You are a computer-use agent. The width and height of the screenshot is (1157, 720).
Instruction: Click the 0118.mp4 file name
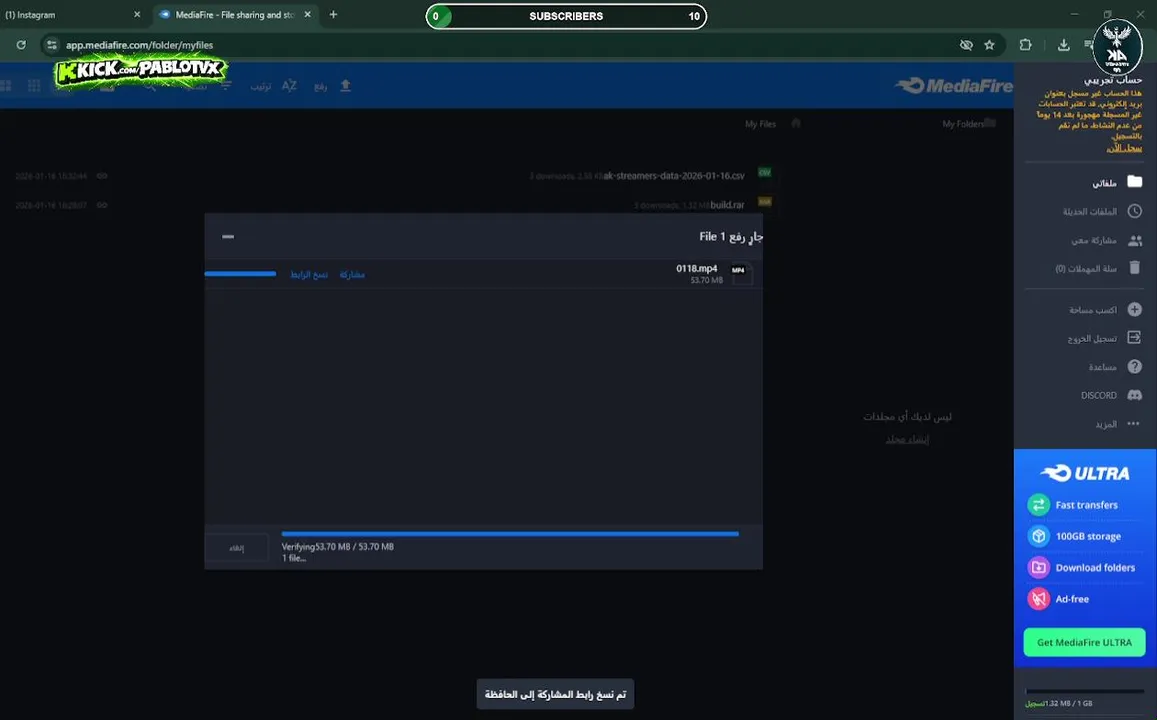(x=697, y=269)
